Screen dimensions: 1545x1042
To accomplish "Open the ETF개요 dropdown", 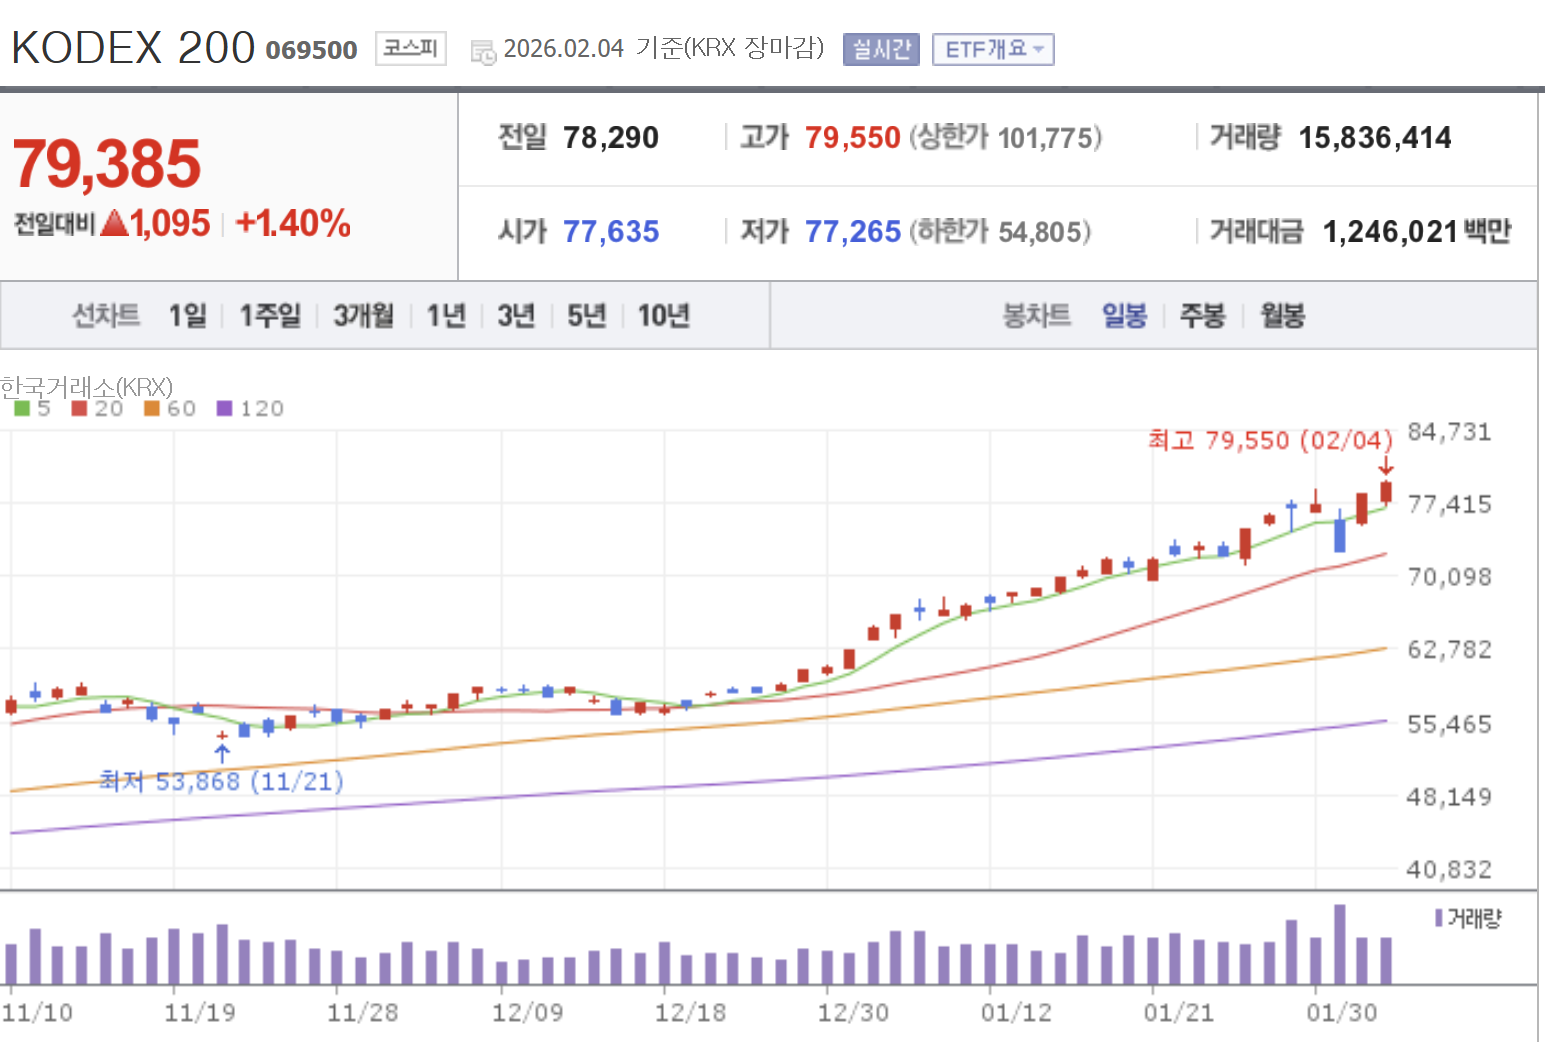I will tap(993, 49).
